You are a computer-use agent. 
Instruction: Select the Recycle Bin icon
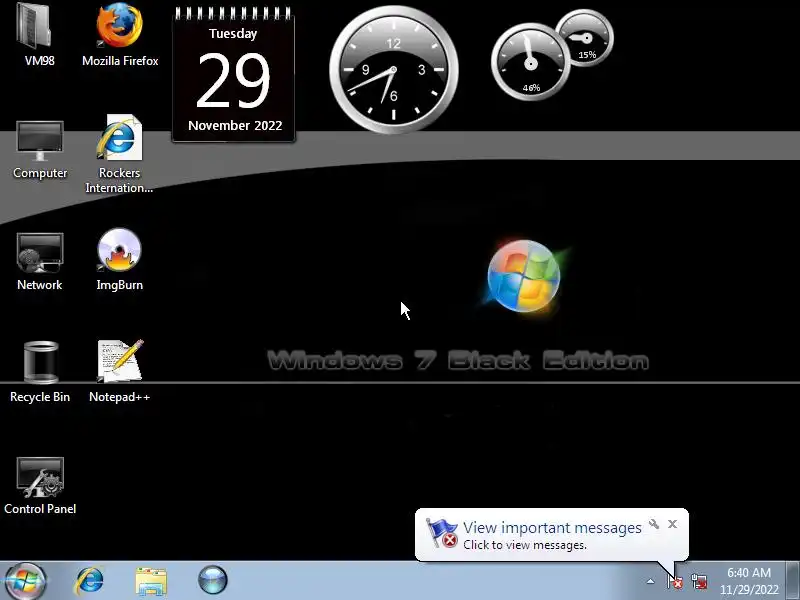click(x=40, y=362)
